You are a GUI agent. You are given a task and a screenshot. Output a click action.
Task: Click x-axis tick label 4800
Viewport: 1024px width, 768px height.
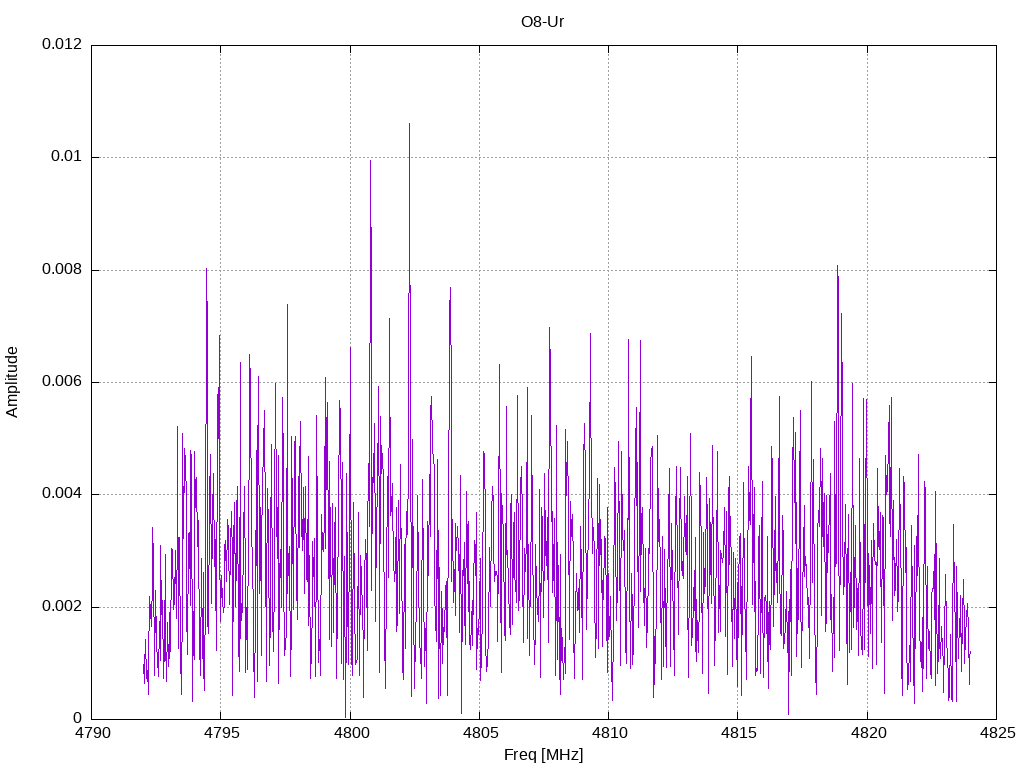(x=351, y=733)
